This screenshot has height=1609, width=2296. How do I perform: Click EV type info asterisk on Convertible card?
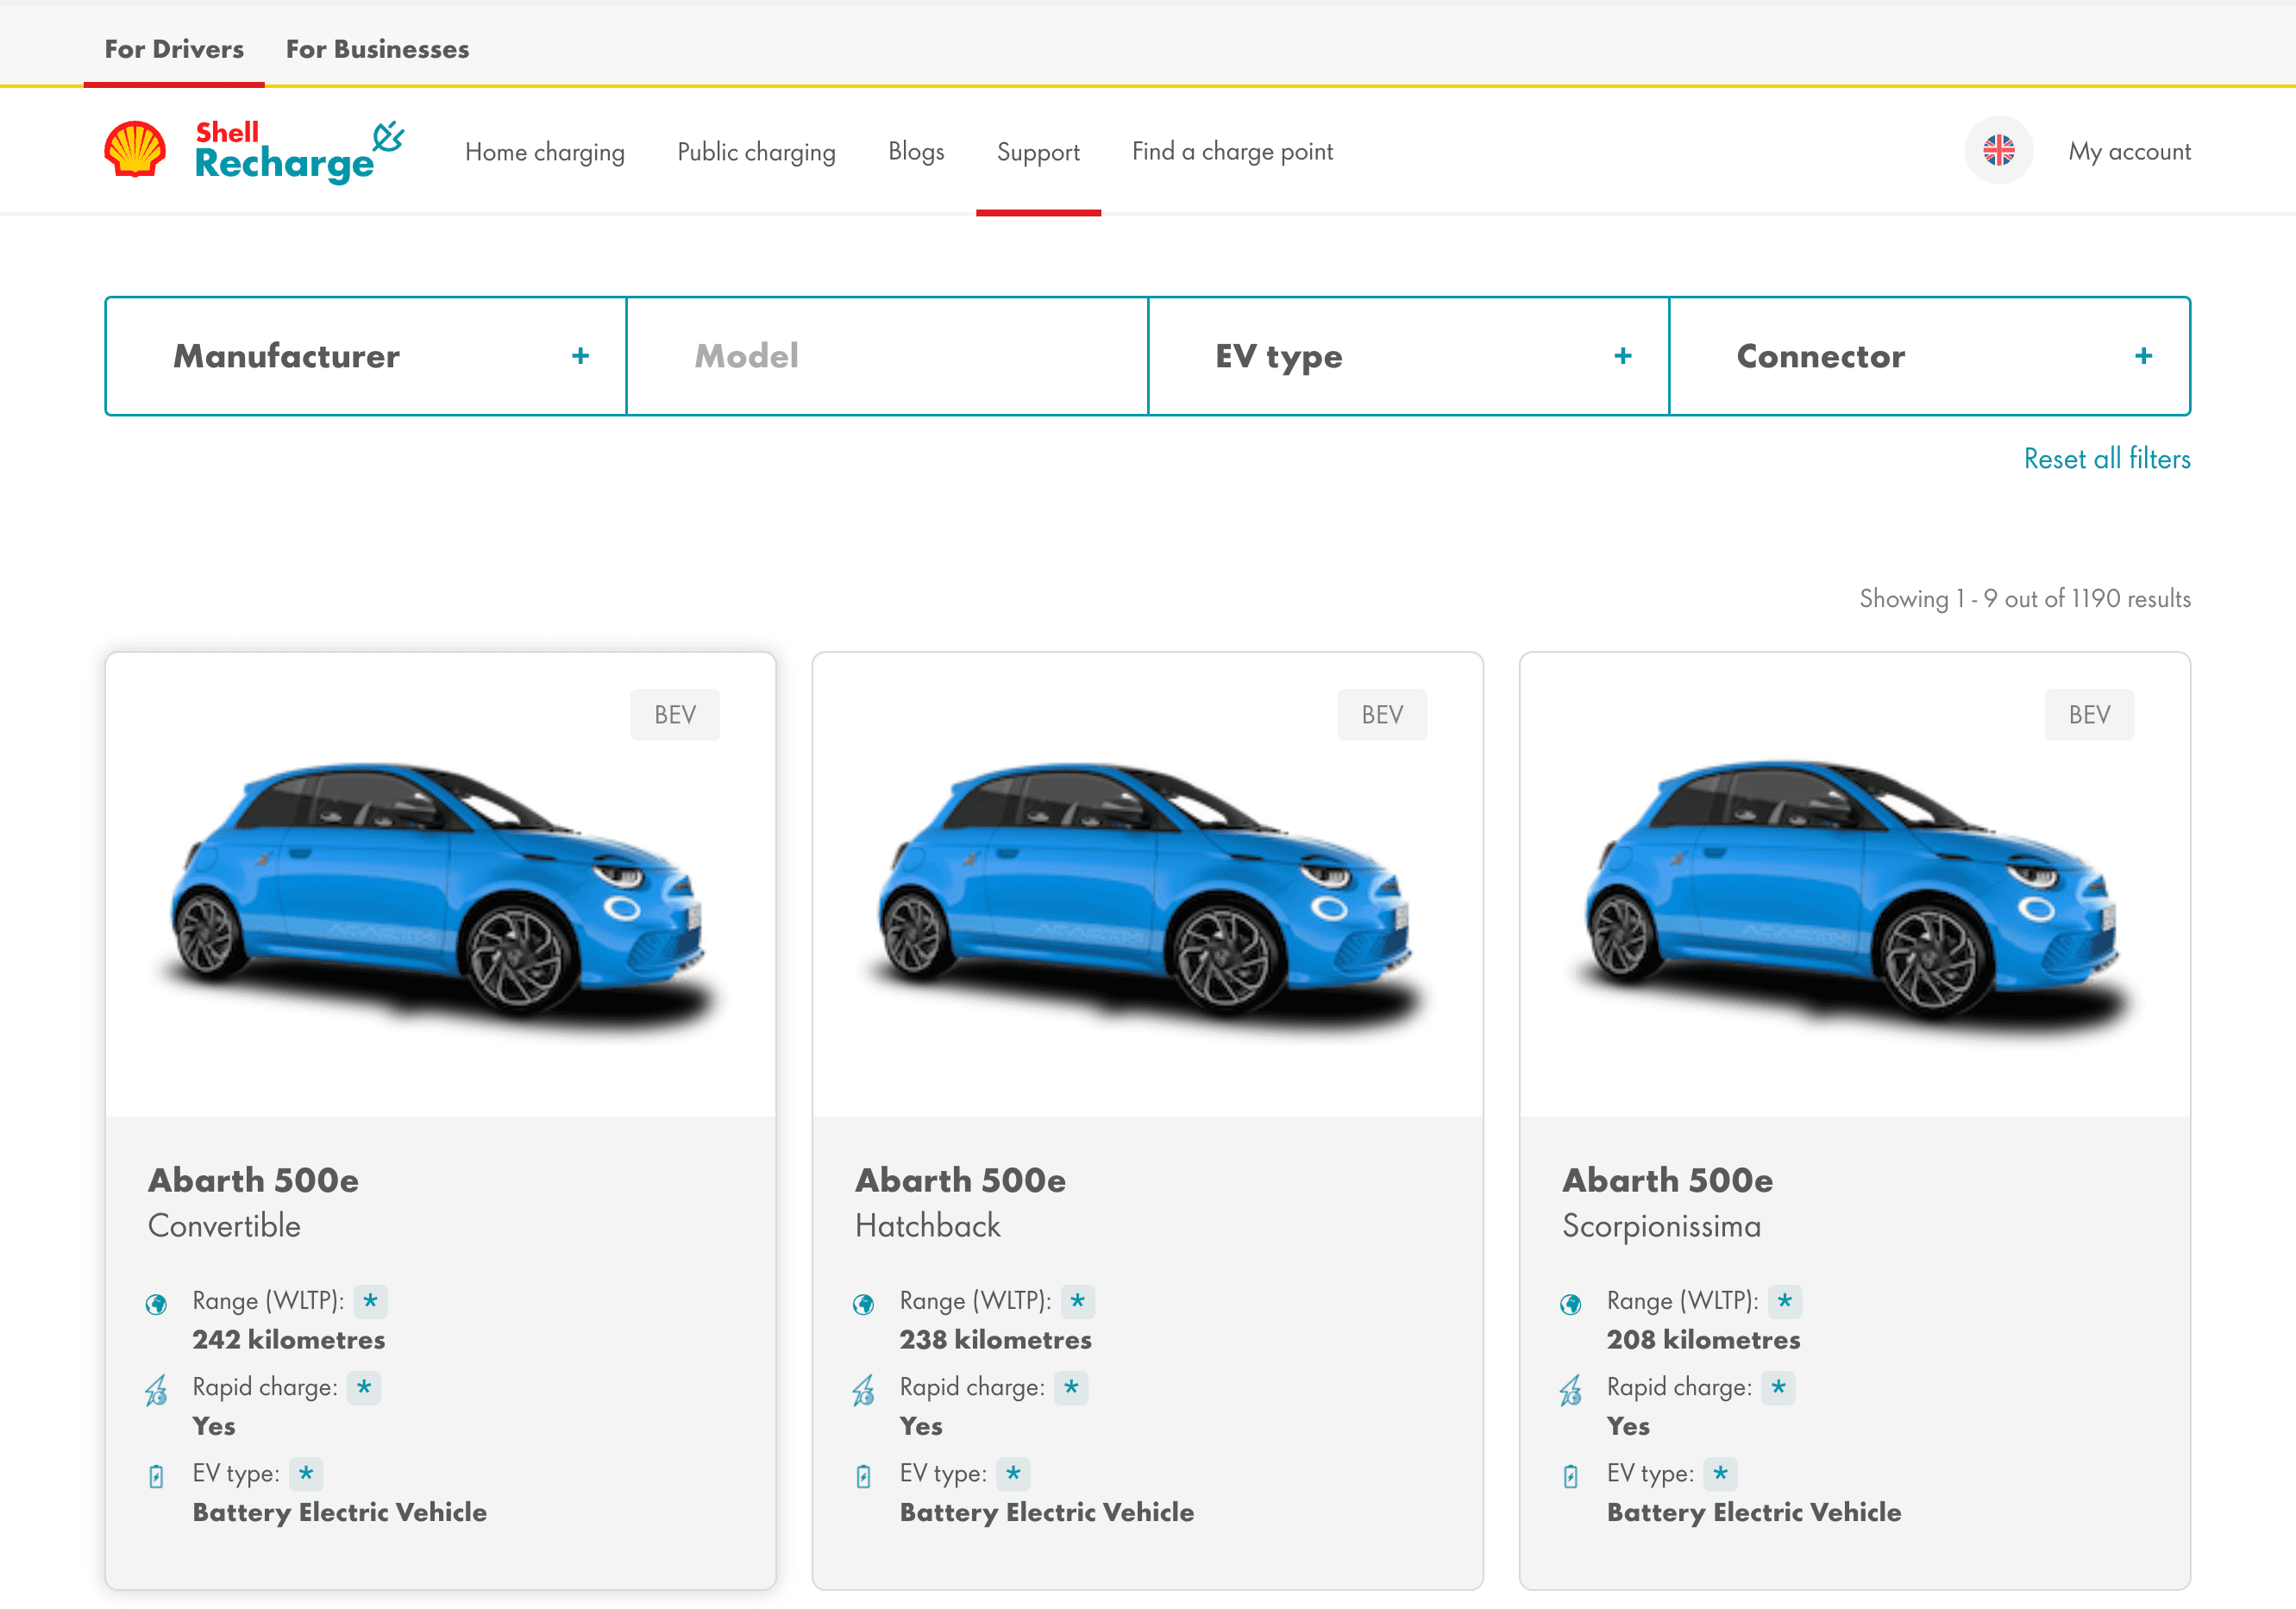[306, 1473]
